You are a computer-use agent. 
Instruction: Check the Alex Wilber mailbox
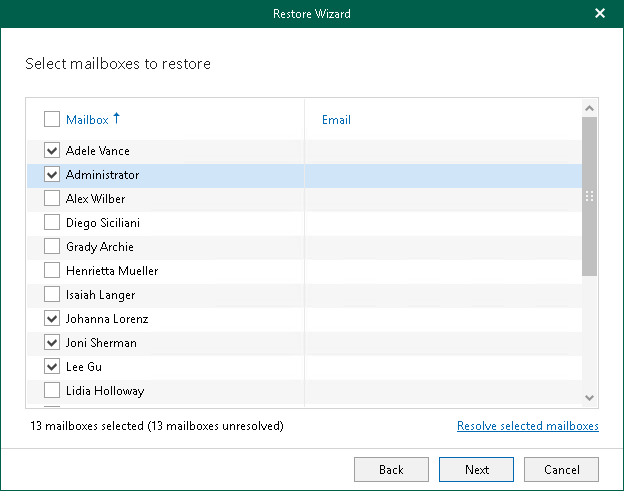pos(52,199)
